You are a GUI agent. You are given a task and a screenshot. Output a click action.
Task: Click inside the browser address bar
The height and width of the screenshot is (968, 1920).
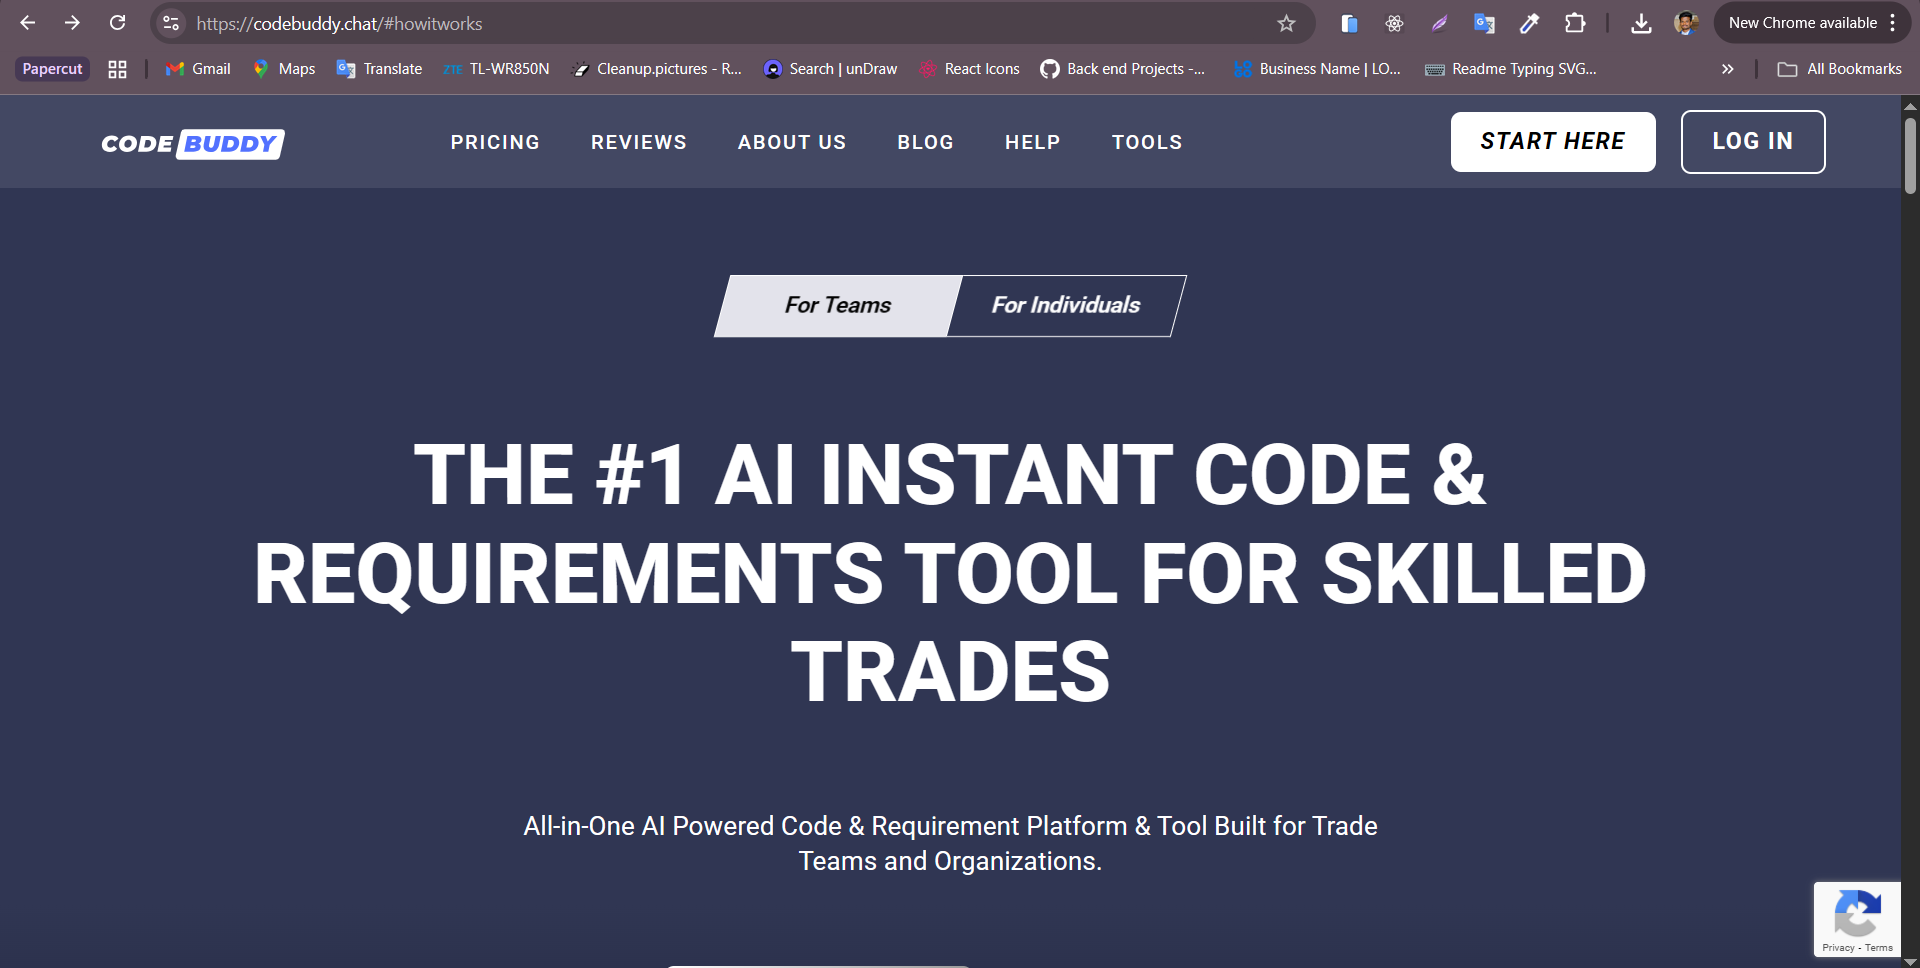pos(600,23)
